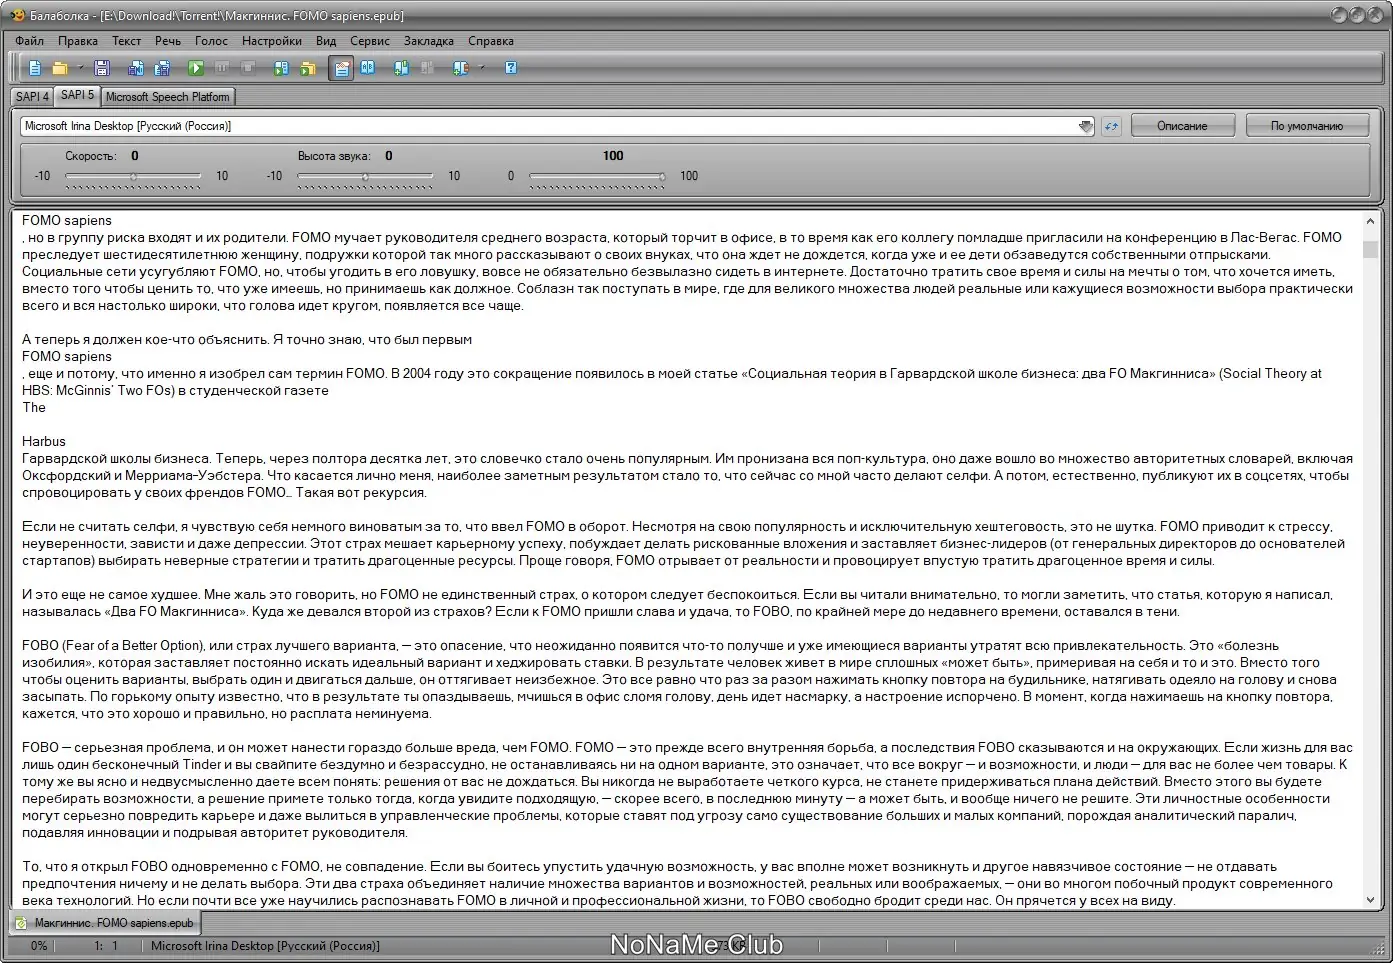Viewport: 1393px width, 963px height.
Task: Open the A-B dictionary book icon
Action: pyautogui.click(x=368, y=68)
